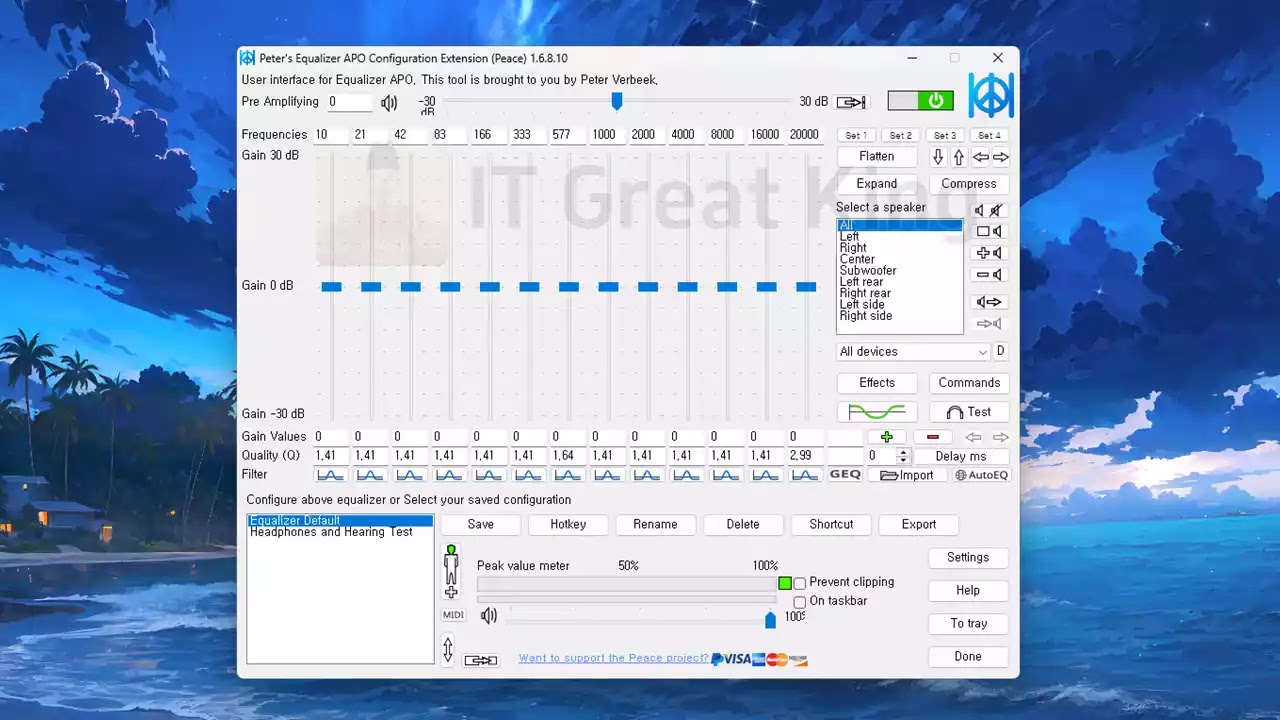Image resolution: width=1280 pixels, height=720 pixels.
Task: Click the left arrow icon beside Flatten
Action: tap(981, 157)
